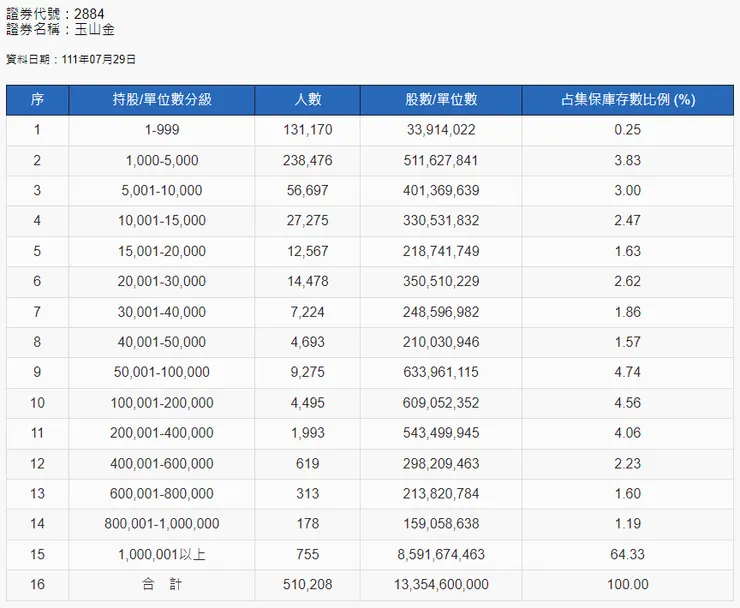
Task: Click the 4.06 percentage cell
Action: click(627, 433)
